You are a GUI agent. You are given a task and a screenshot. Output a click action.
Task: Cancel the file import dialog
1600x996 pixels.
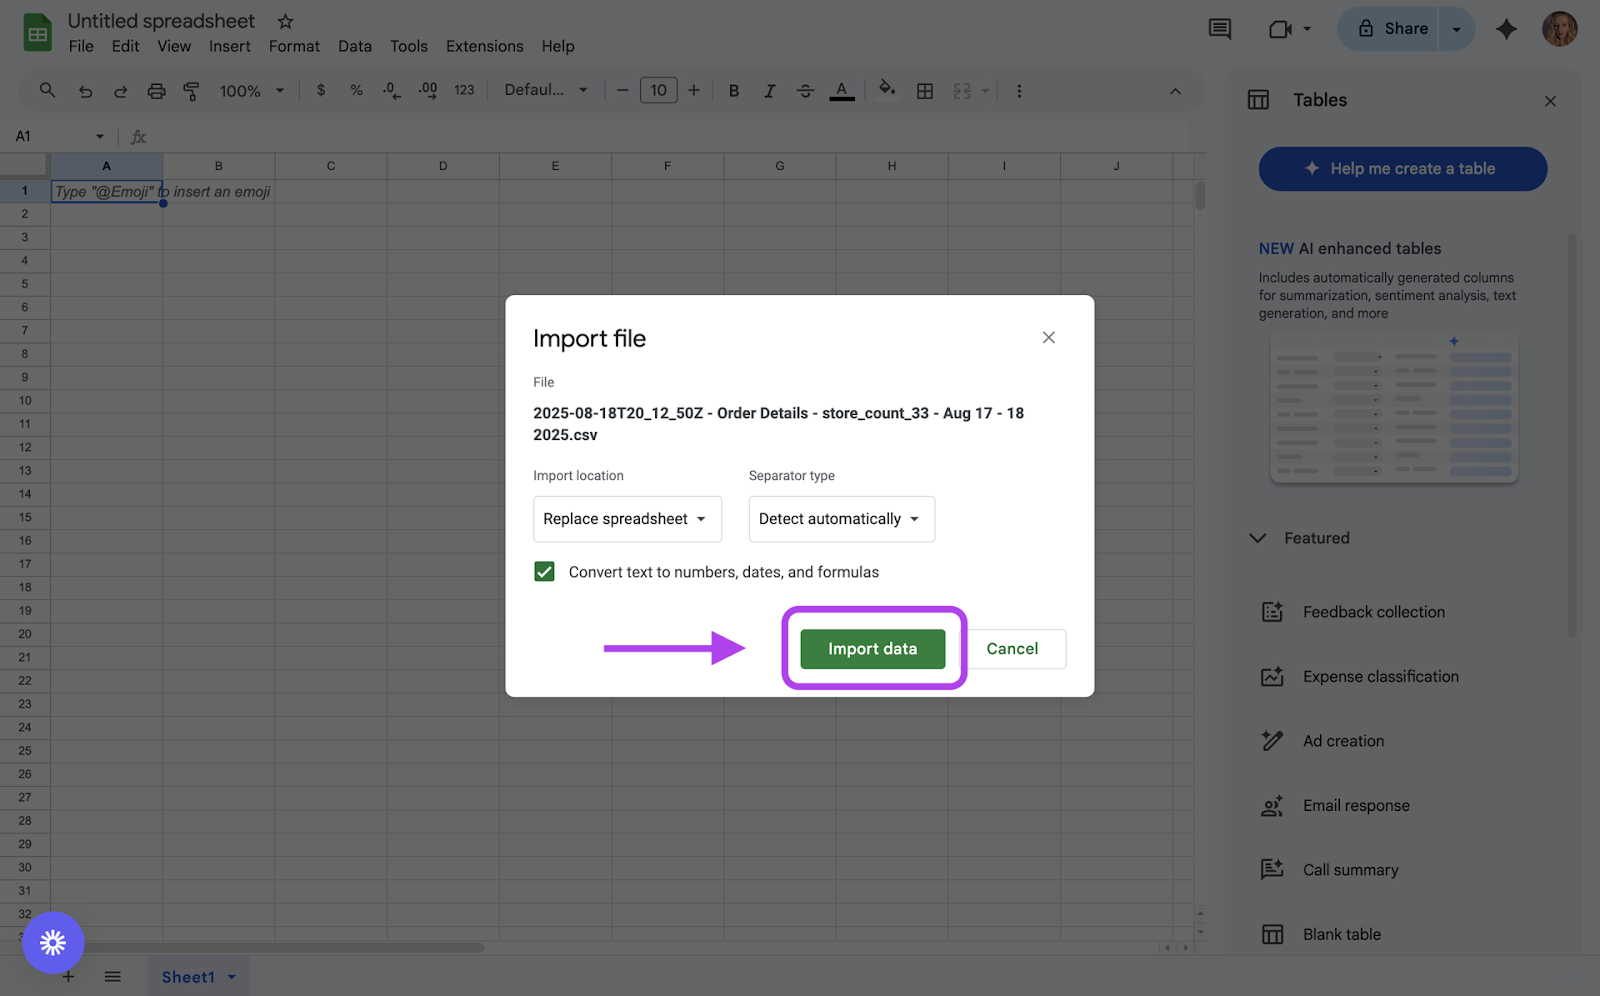[1012, 649]
